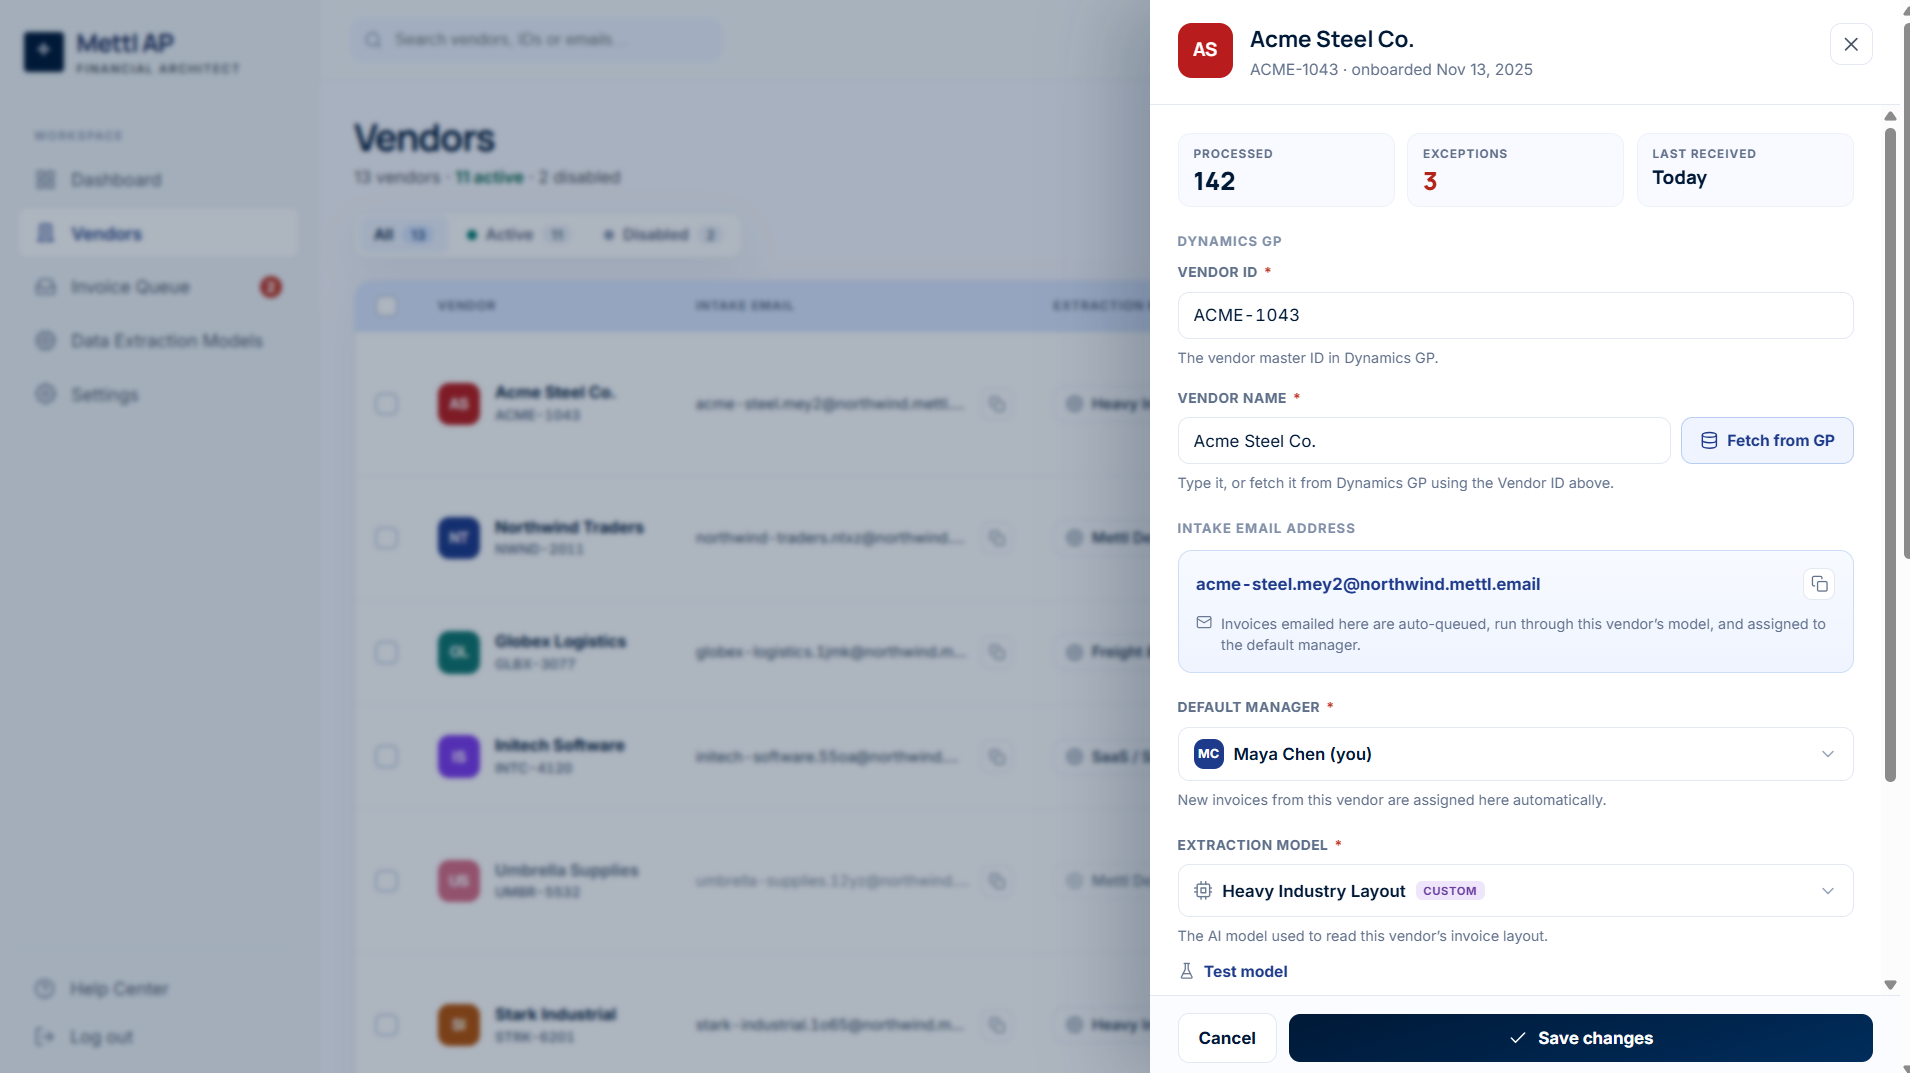Click the acme-steel intake email link
The height and width of the screenshot is (1073, 1910).
1368,584
